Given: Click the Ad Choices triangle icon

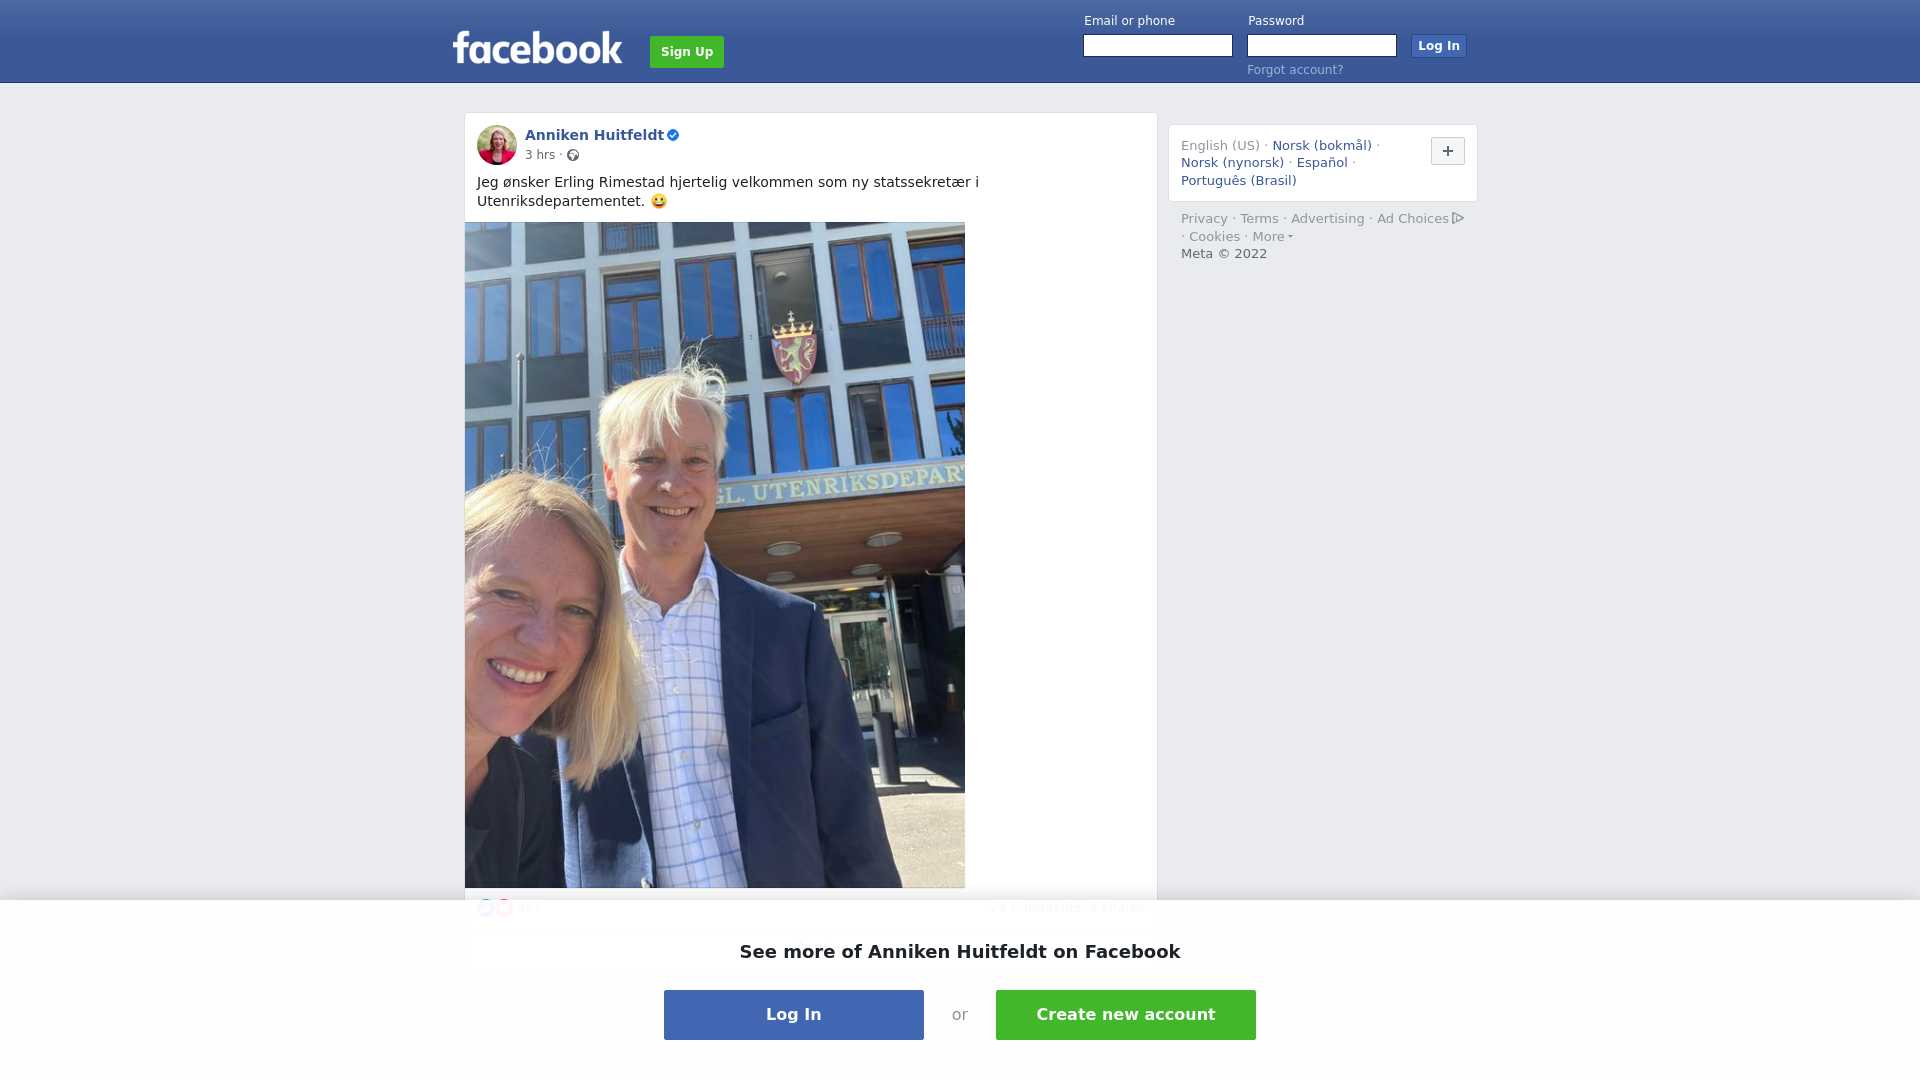Looking at the screenshot, I should pyautogui.click(x=1458, y=218).
